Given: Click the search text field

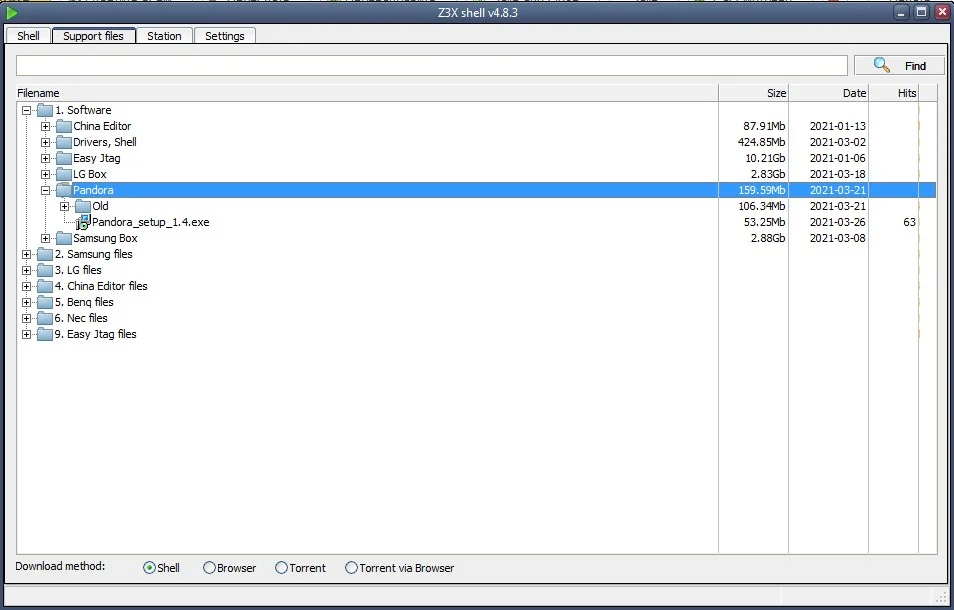Looking at the screenshot, I should [x=431, y=66].
